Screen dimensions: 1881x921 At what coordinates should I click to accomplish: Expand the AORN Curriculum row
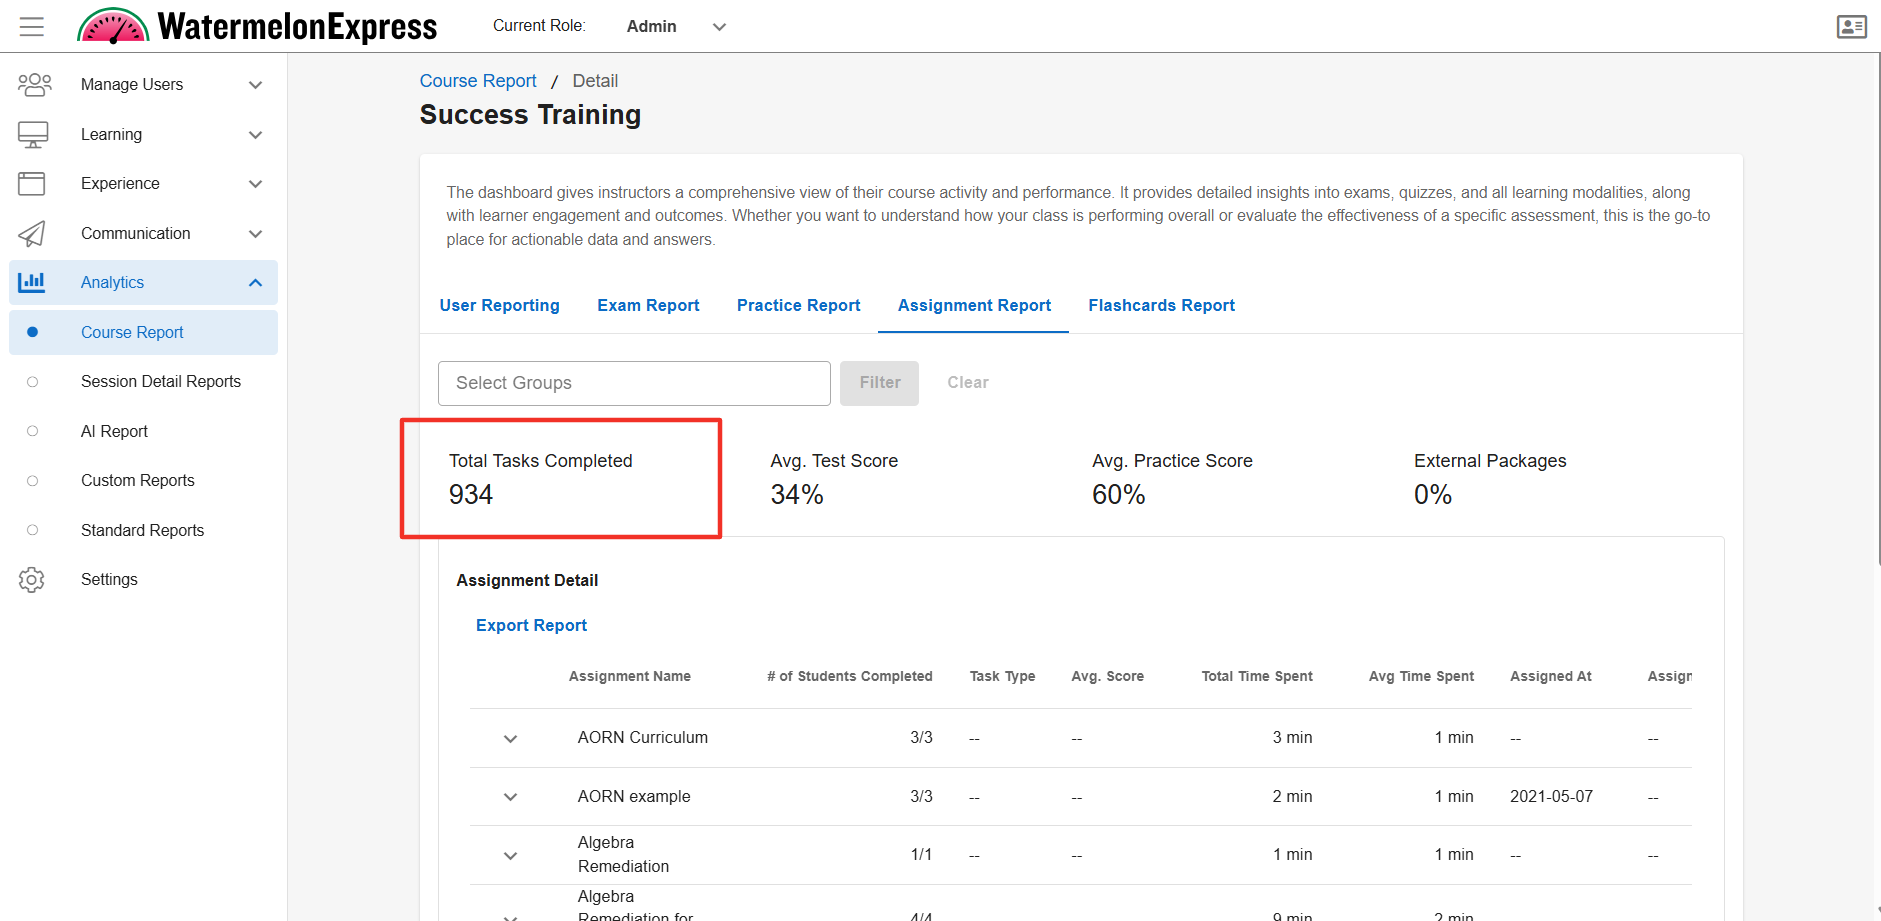click(510, 739)
